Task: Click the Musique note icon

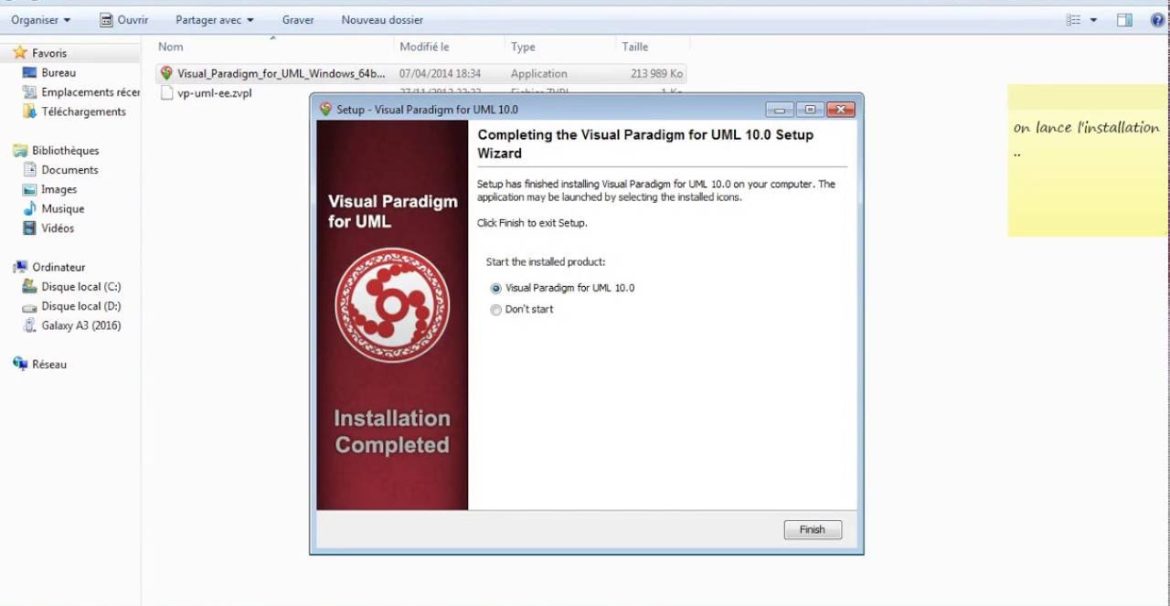Action: click(30, 209)
